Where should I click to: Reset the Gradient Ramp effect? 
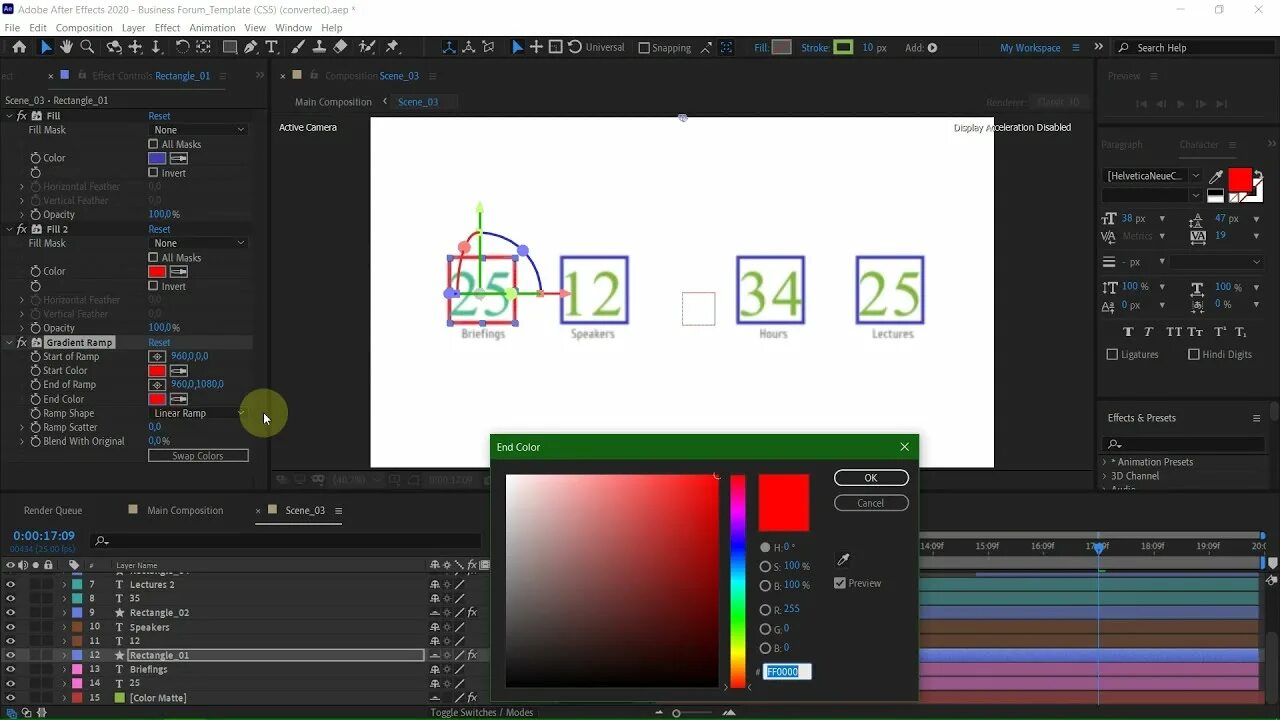tap(159, 343)
